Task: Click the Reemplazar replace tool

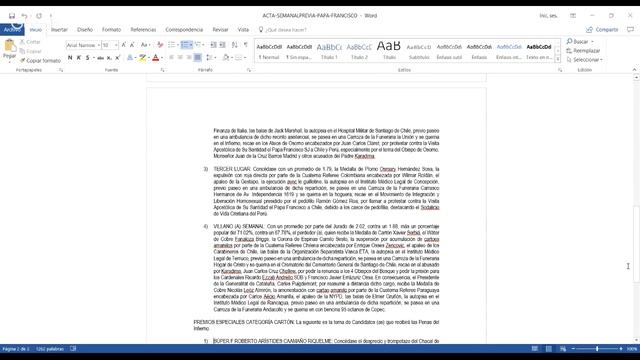Action: click(x=583, y=51)
